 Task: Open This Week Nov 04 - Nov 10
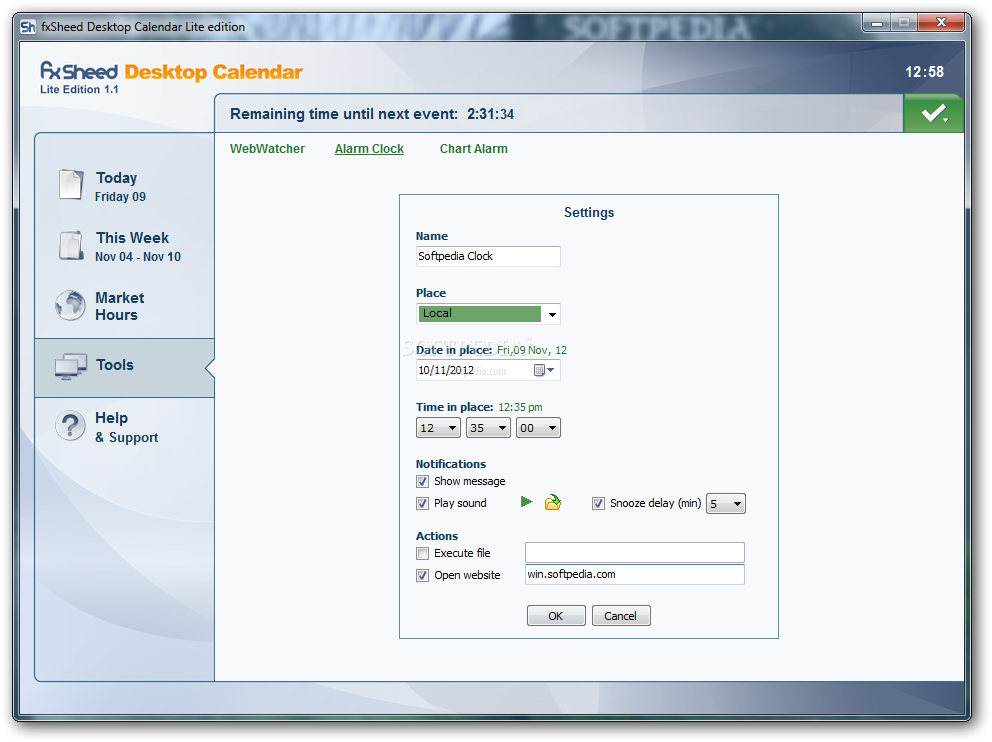coord(125,246)
